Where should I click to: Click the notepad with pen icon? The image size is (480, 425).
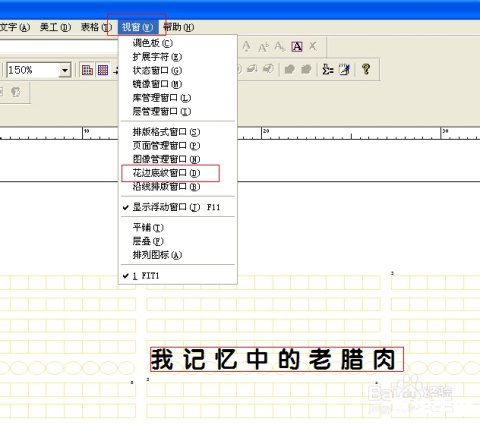[345, 69]
